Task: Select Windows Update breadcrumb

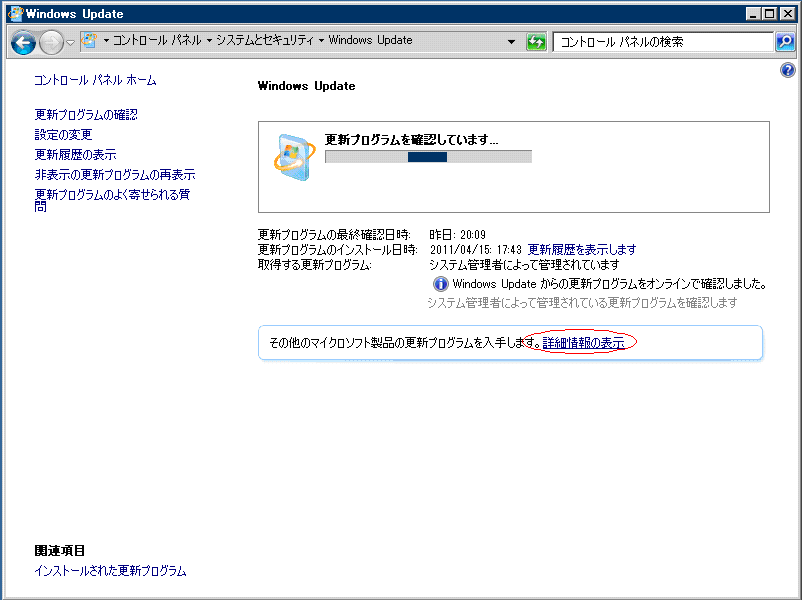Action: point(370,40)
